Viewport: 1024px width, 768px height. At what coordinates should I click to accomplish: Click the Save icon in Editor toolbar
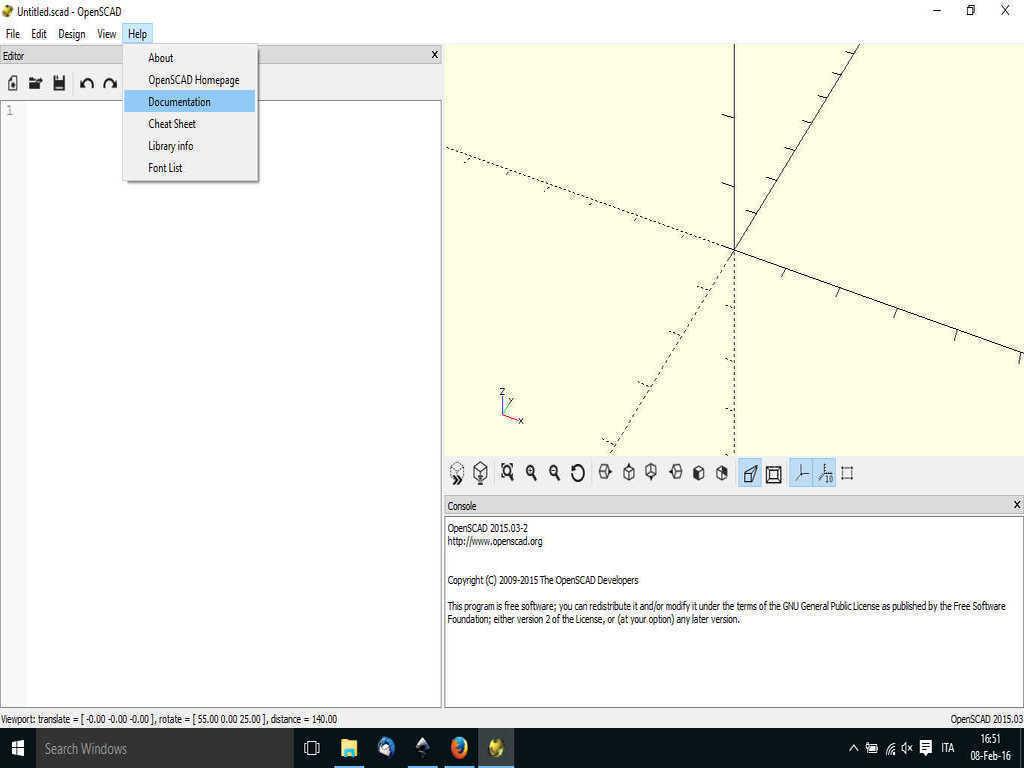pos(59,83)
